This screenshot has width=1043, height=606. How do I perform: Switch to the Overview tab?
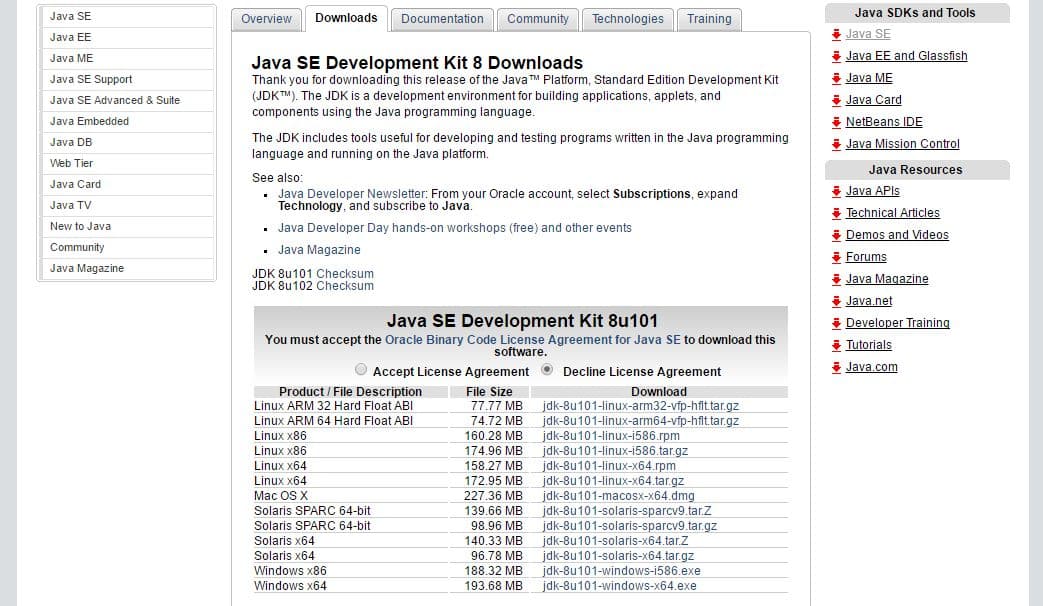[x=266, y=19]
